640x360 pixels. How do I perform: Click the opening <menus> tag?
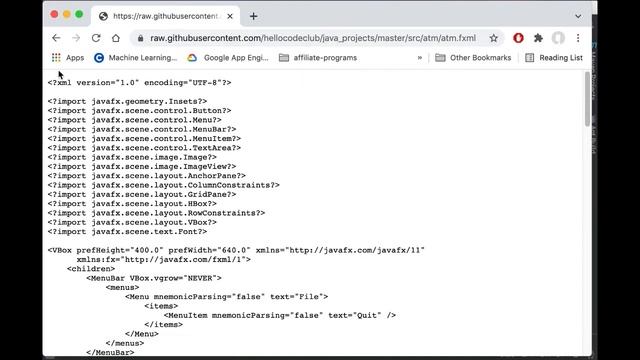point(122,287)
